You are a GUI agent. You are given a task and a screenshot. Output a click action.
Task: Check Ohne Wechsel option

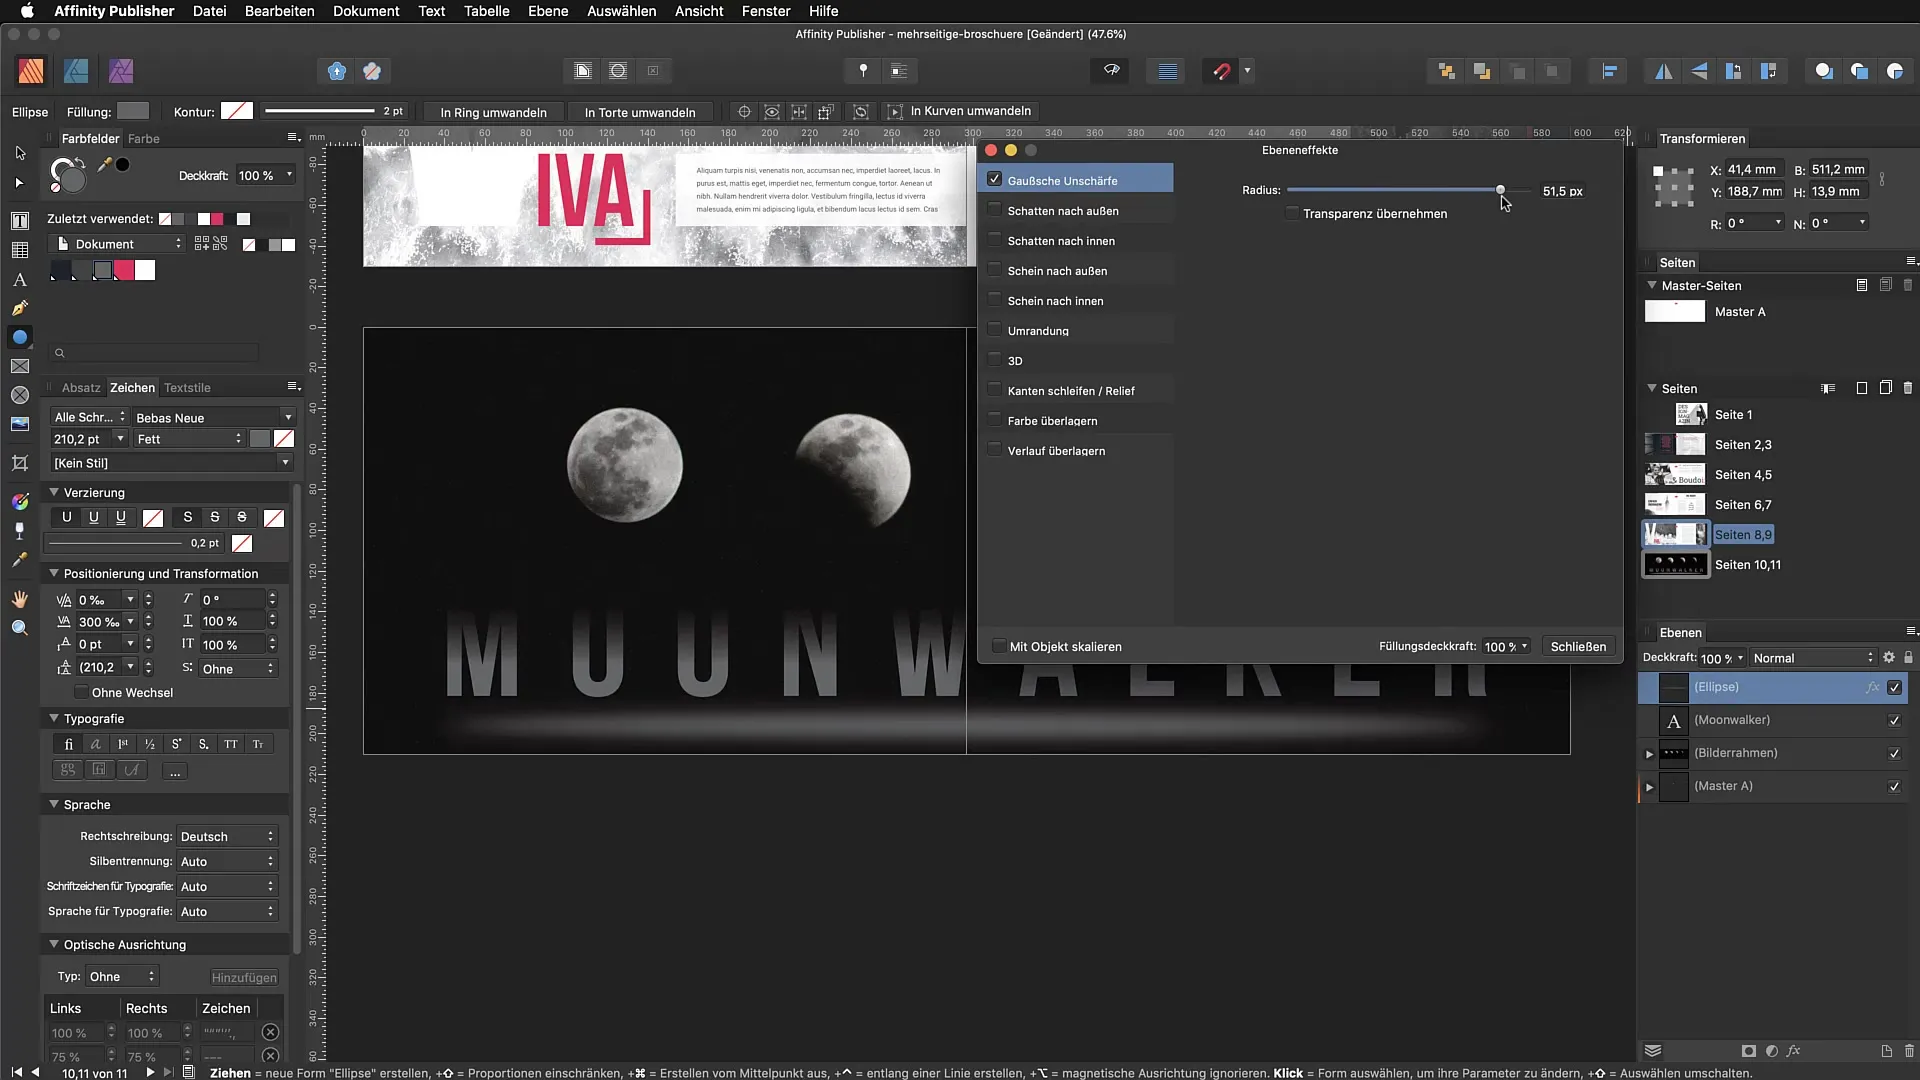point(81,692)
